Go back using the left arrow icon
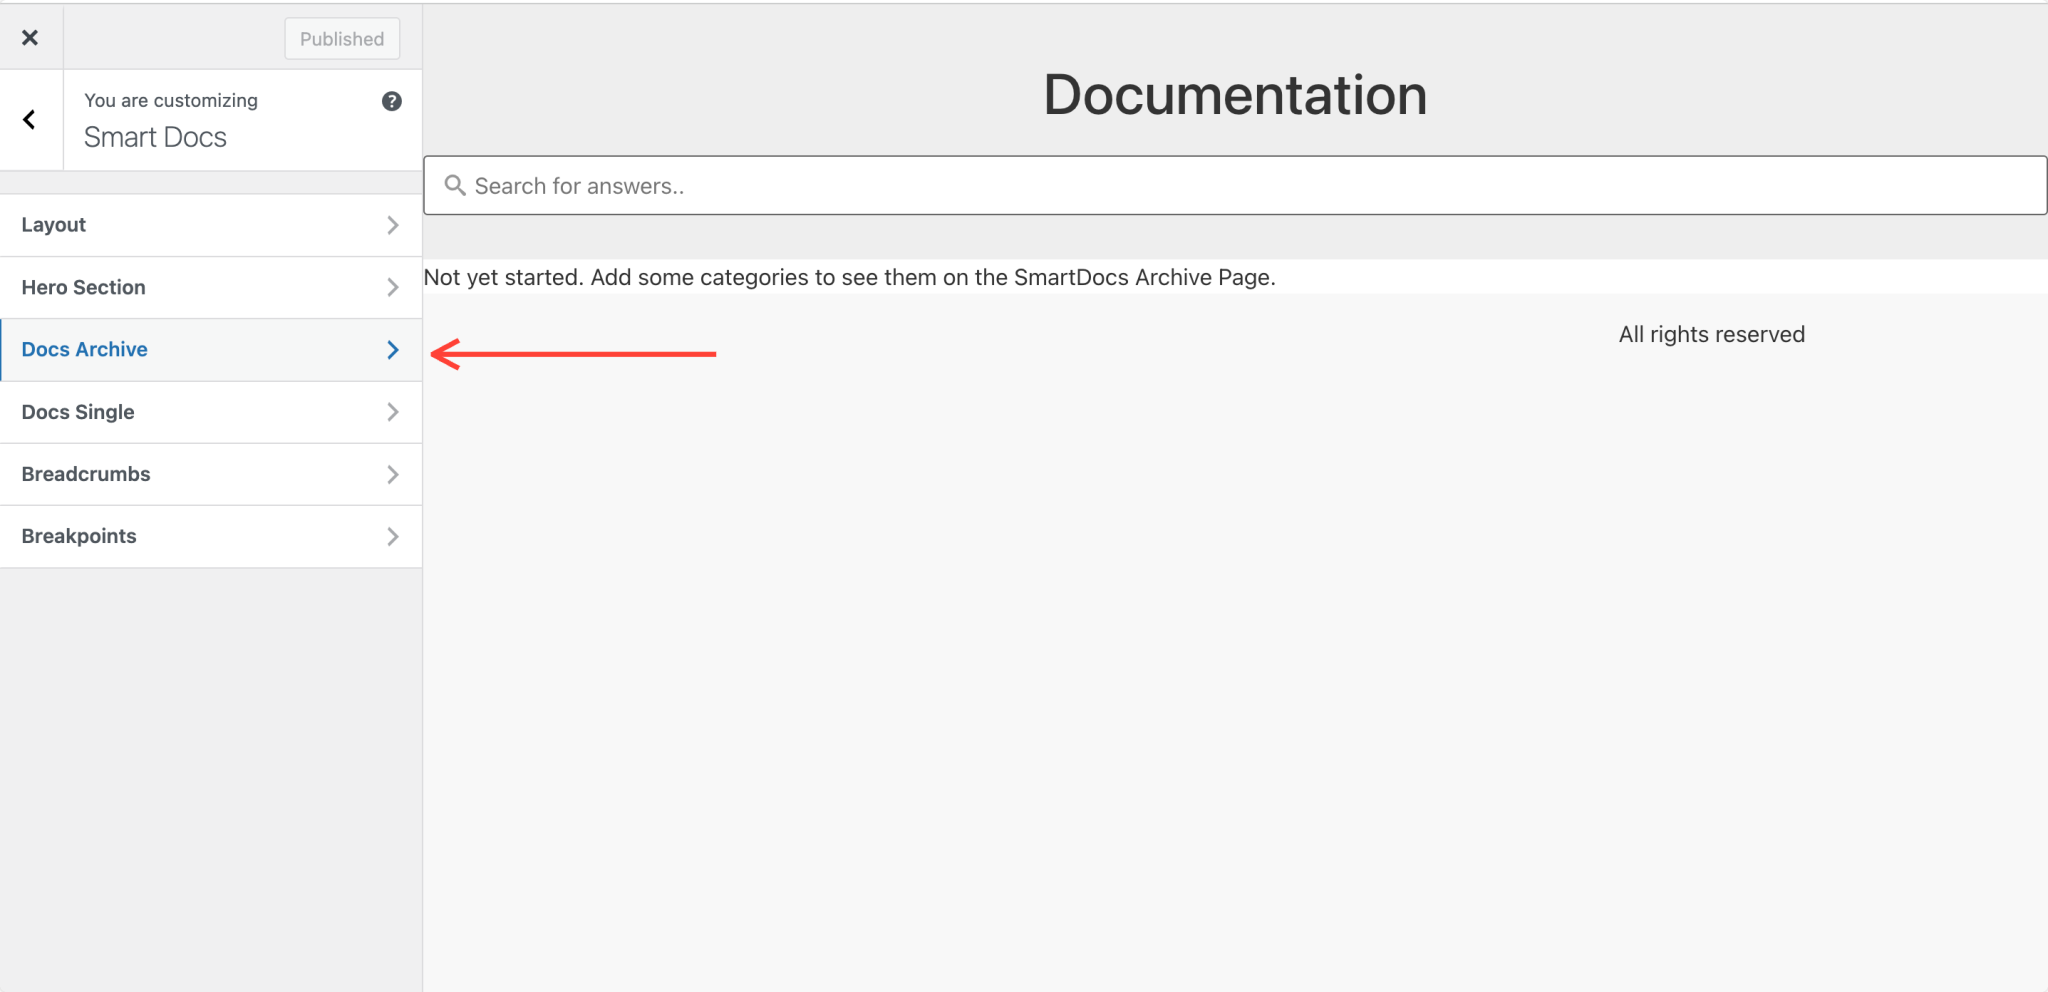This screenshot has height=992, width=2048. click(x=30, y=120)
